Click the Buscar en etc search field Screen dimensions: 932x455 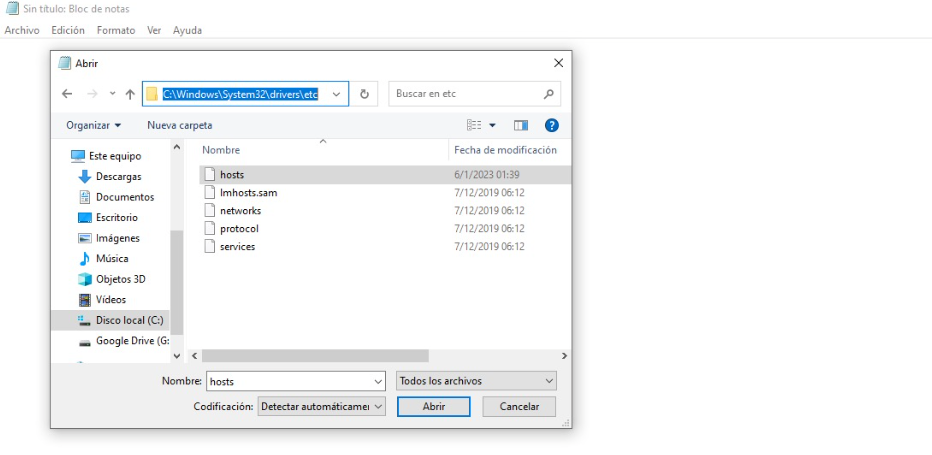474,94
